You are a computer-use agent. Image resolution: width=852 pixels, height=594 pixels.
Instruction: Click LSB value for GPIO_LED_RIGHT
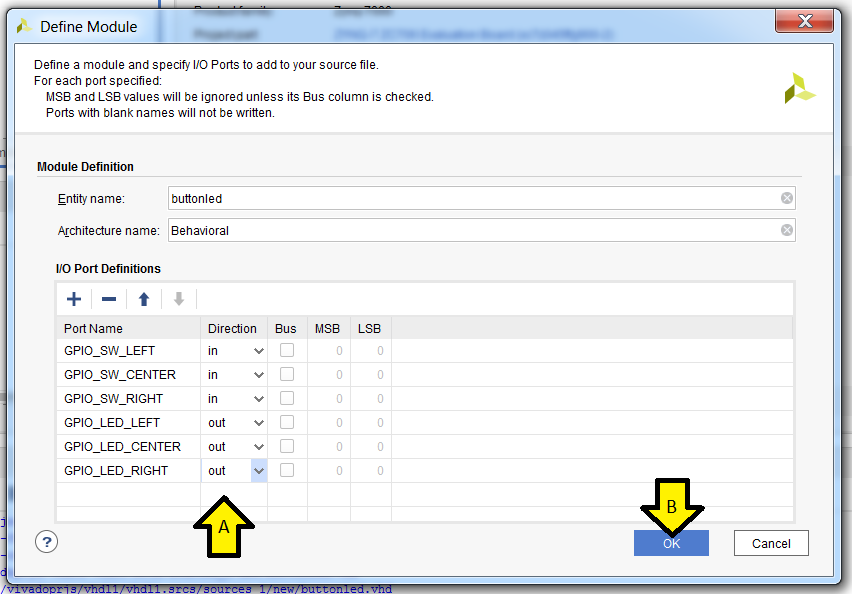pyautogui.click(x=371, y=470)
